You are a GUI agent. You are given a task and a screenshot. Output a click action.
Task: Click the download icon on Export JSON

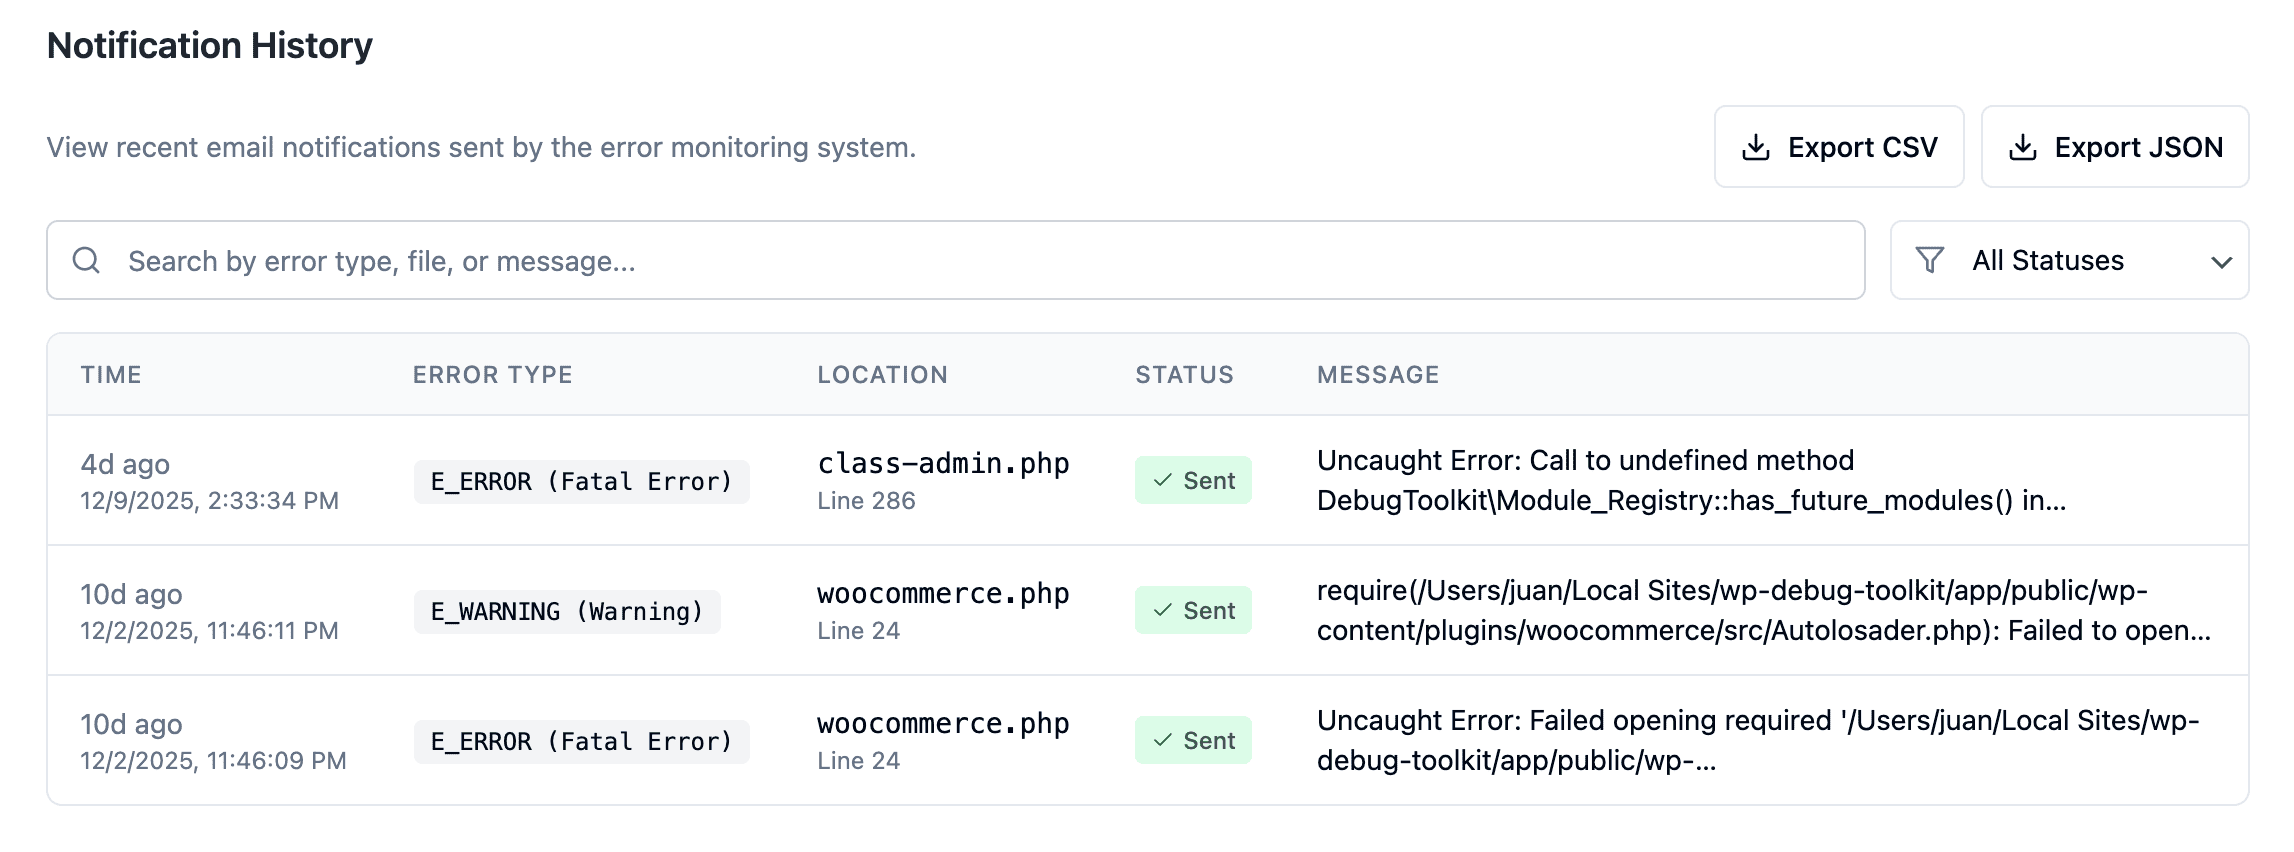pyautogui.click(x=2022, y=147)
